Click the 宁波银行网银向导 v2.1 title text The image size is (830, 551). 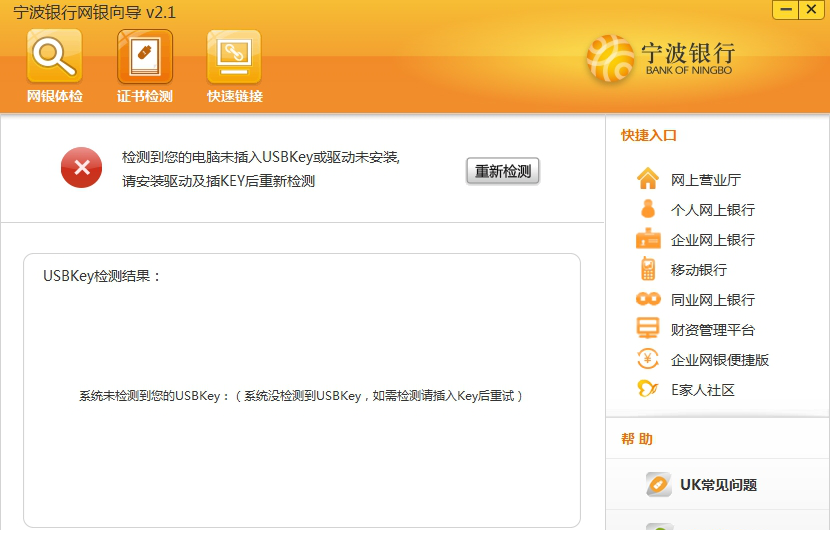94,12
